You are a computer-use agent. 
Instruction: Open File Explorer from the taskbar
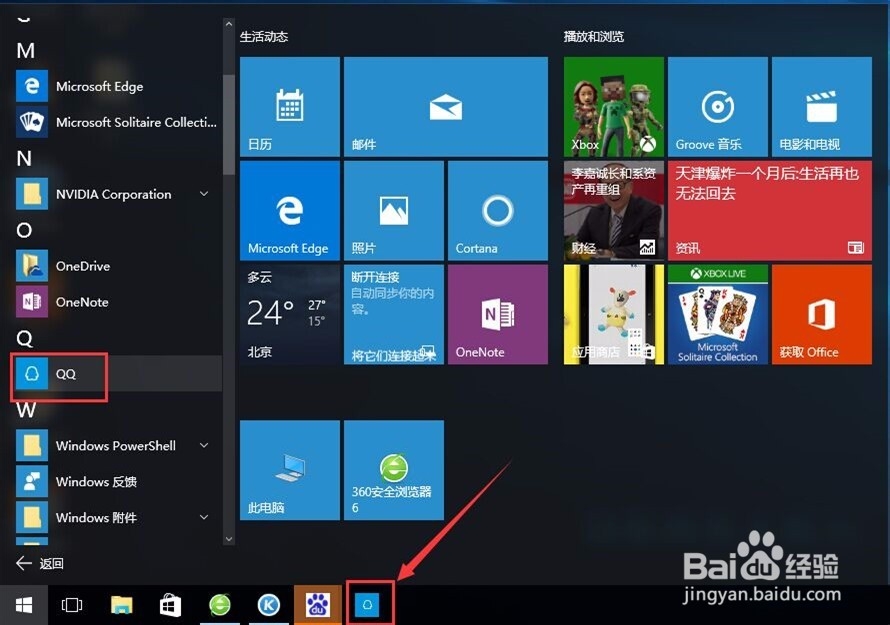[x=121, y=605]
